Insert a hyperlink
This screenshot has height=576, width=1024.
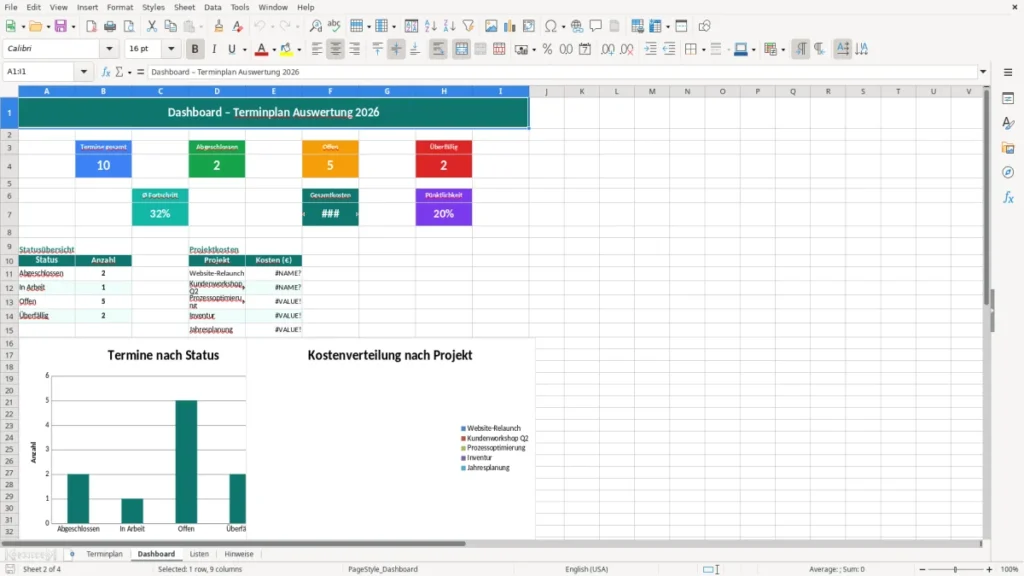[x=577, y=26]
